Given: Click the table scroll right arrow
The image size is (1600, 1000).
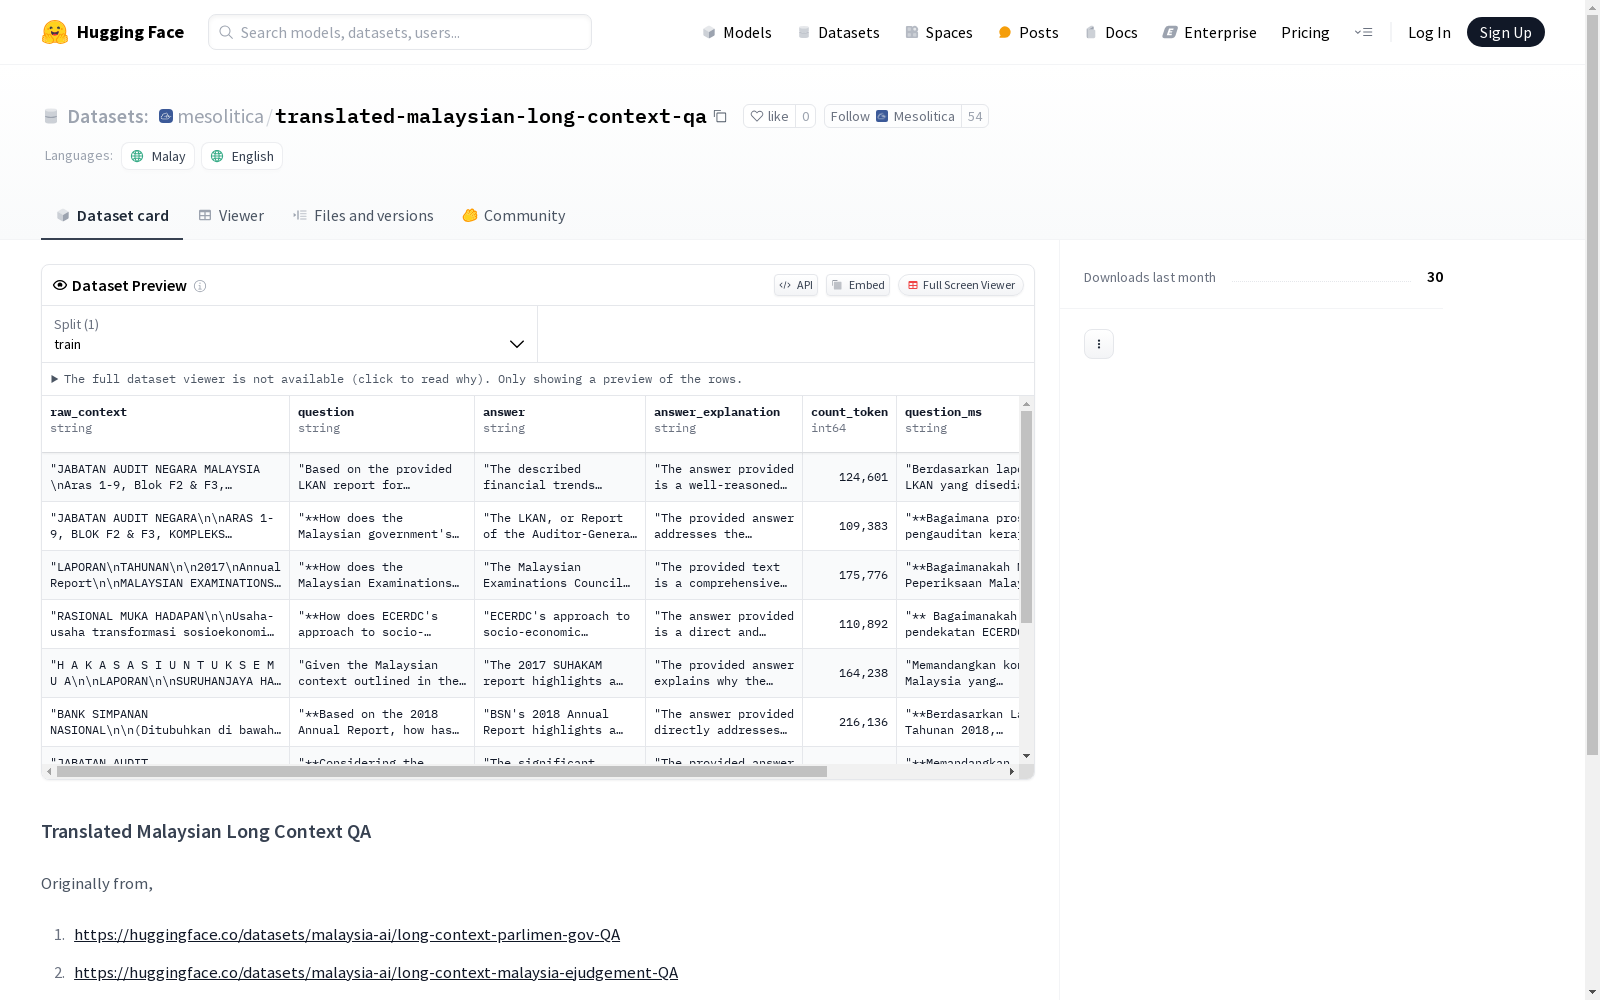Looking at the screenshot, I should tap(1012, 771).
